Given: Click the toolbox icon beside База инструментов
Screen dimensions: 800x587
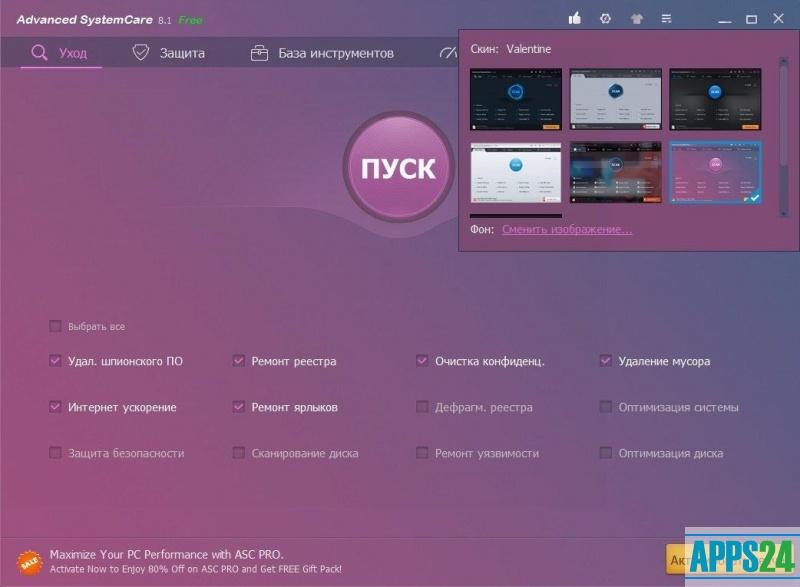Looking at the screenshot, I should click(259, 53).
